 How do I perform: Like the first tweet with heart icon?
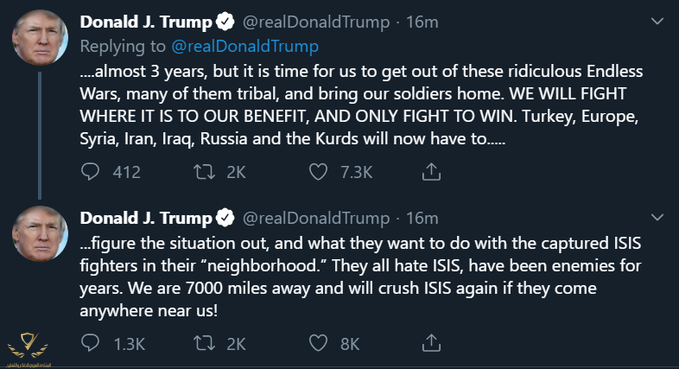click(318, 172)
